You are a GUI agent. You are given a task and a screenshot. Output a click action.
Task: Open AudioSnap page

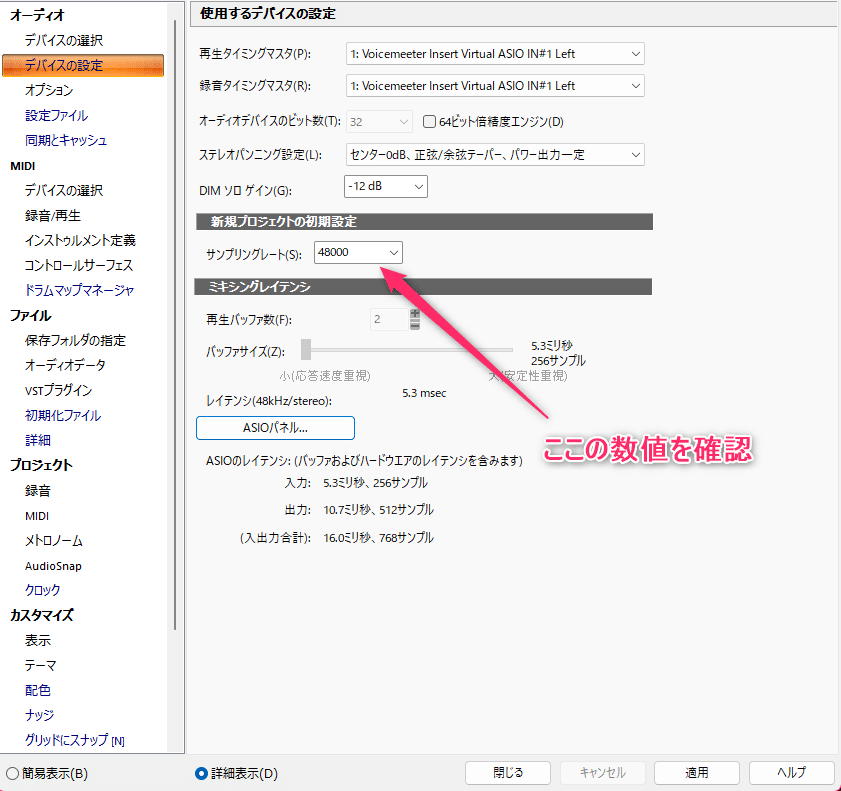(53, 566)
